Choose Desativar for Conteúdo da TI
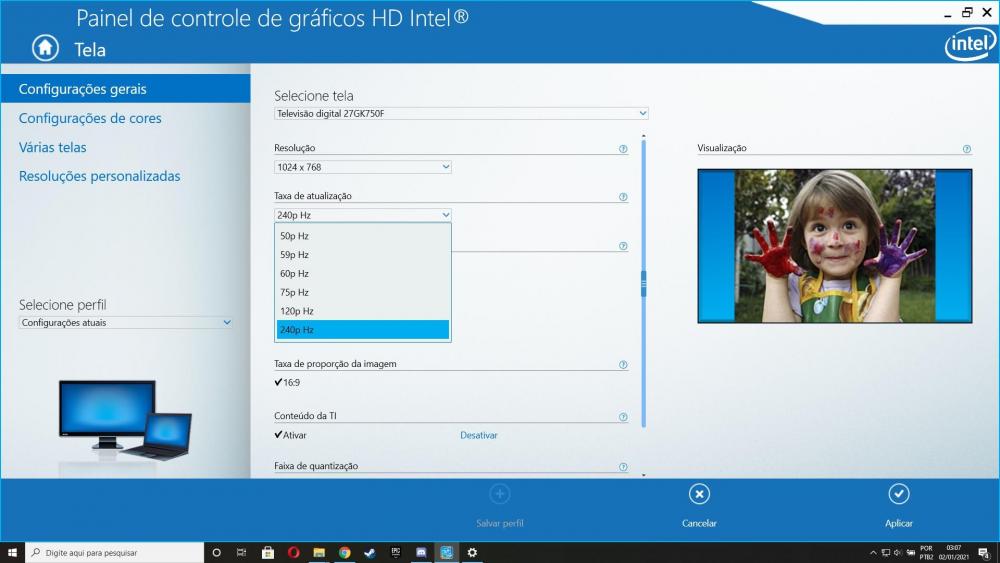The height and width of the screenshot is (563, 1000). coord(478,435)
